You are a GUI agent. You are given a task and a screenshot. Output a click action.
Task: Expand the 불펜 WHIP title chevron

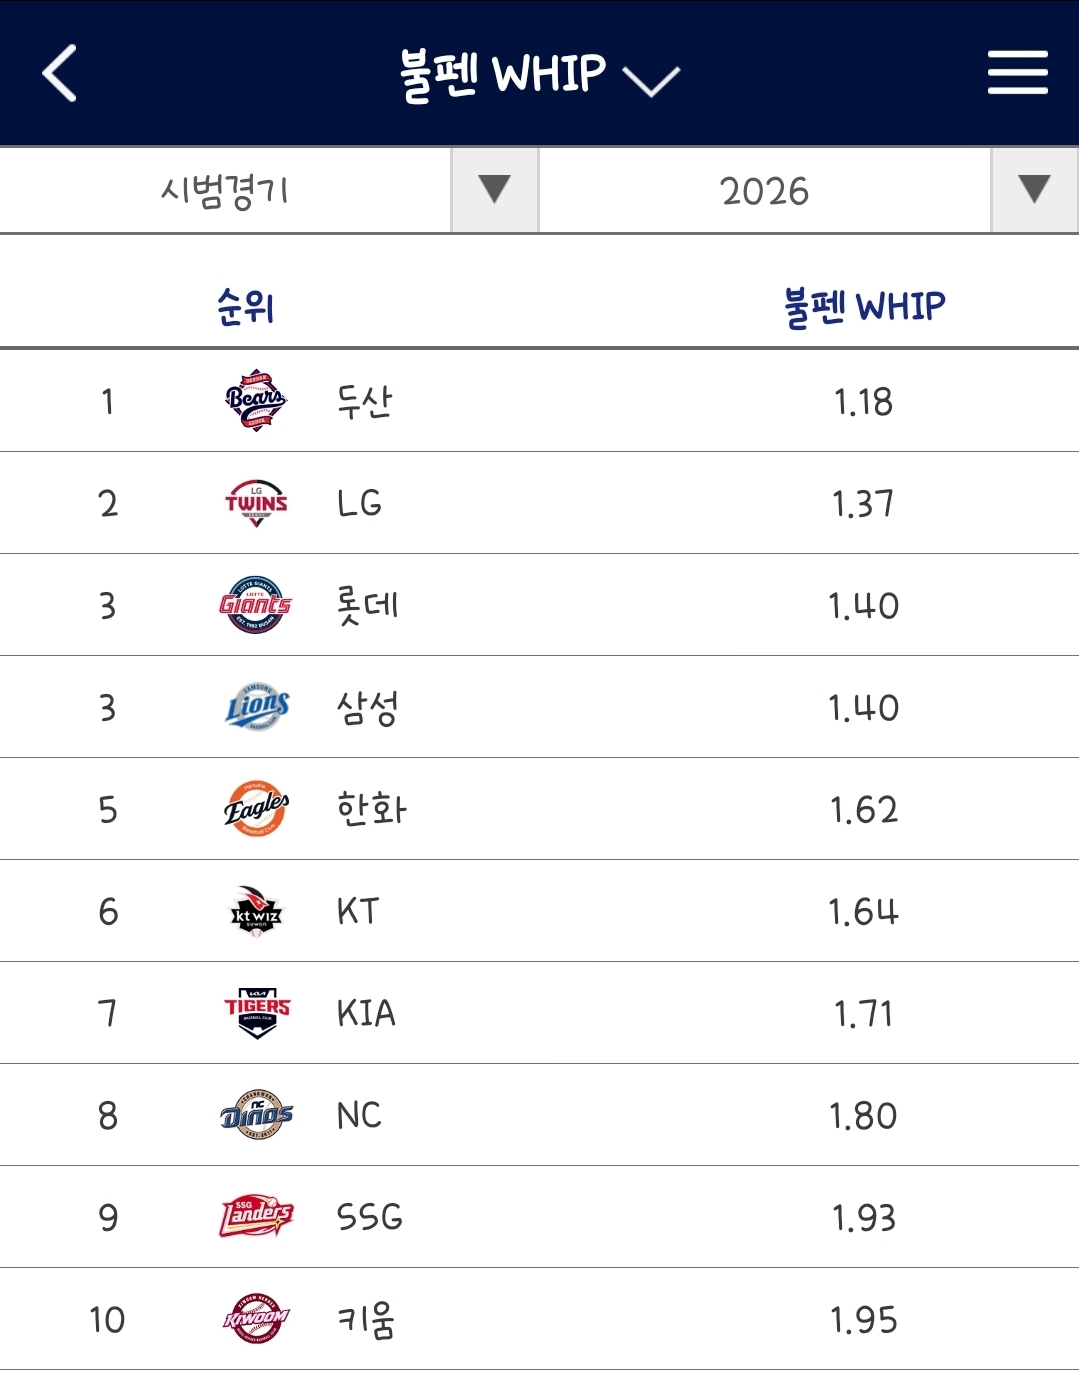651,80
